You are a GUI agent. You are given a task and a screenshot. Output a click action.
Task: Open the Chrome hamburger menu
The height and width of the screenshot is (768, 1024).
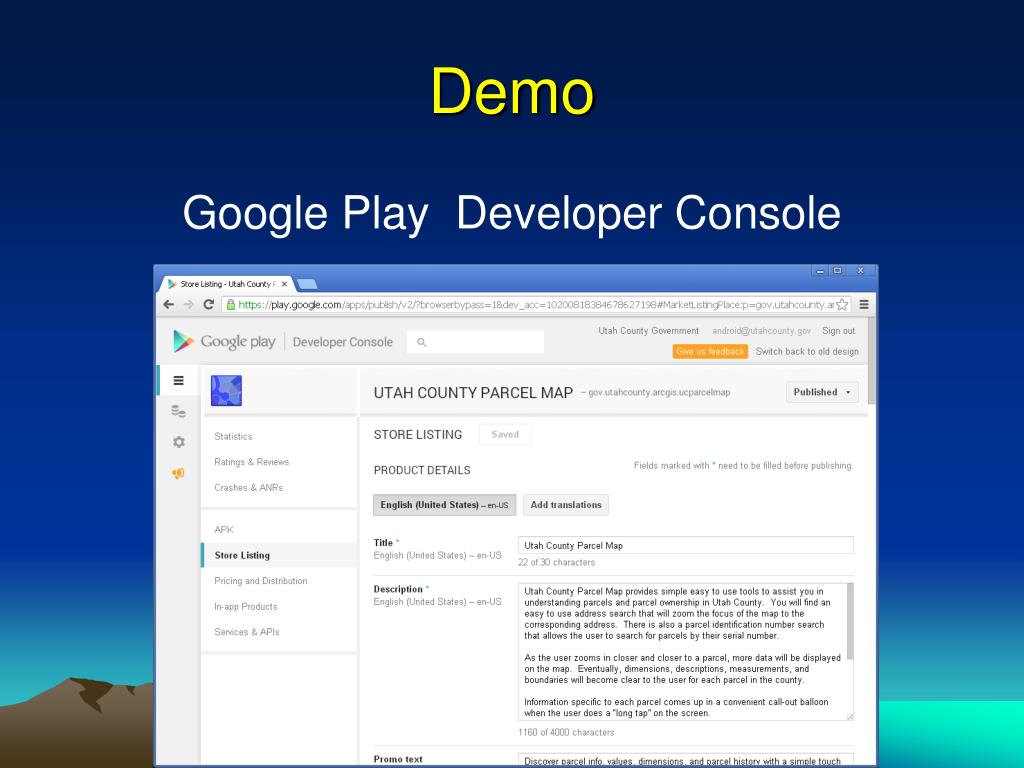(864, 304)
